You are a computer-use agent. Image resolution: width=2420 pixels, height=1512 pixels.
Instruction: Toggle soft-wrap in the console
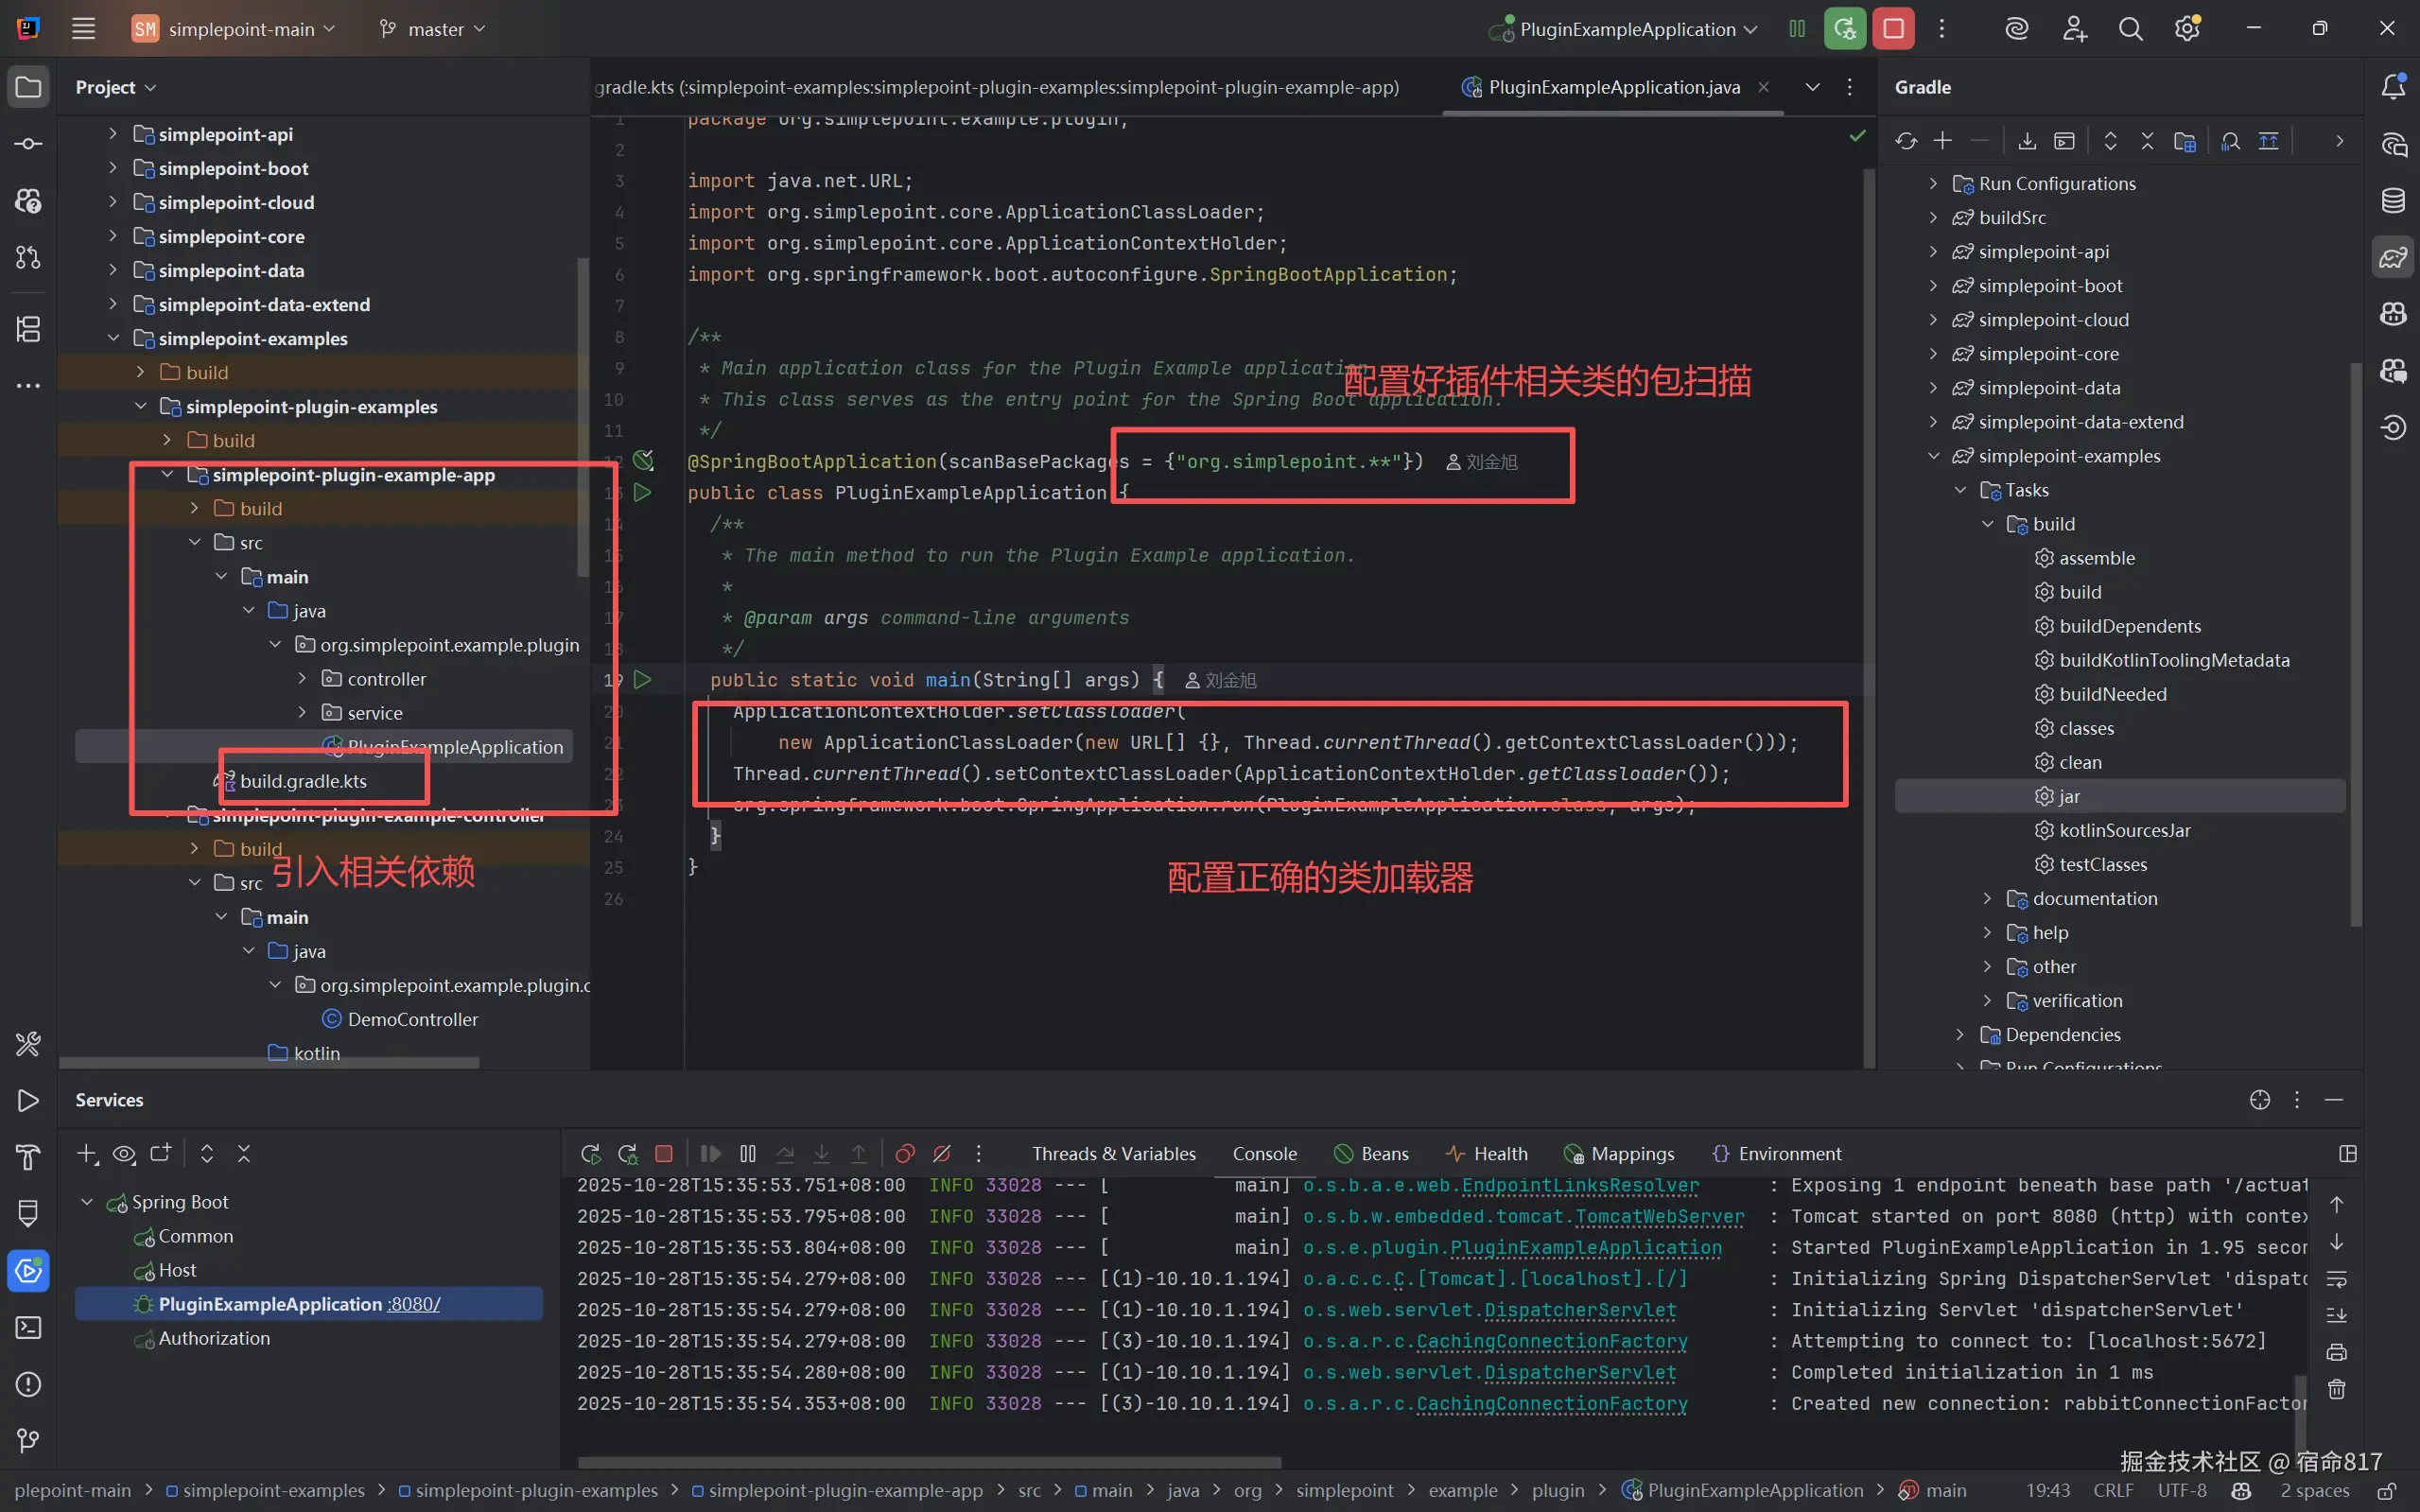(x=2336, y=1279)
